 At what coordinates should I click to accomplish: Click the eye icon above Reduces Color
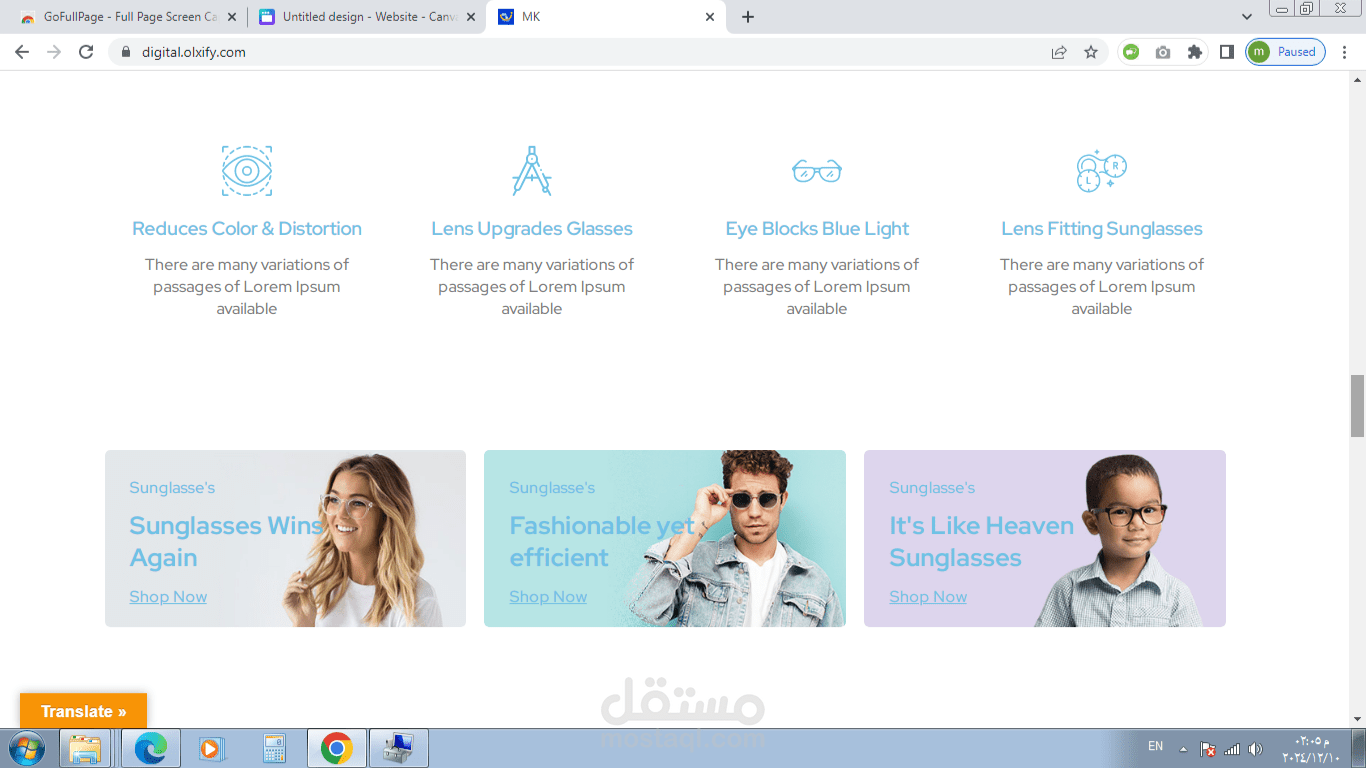tap(247, 170)
